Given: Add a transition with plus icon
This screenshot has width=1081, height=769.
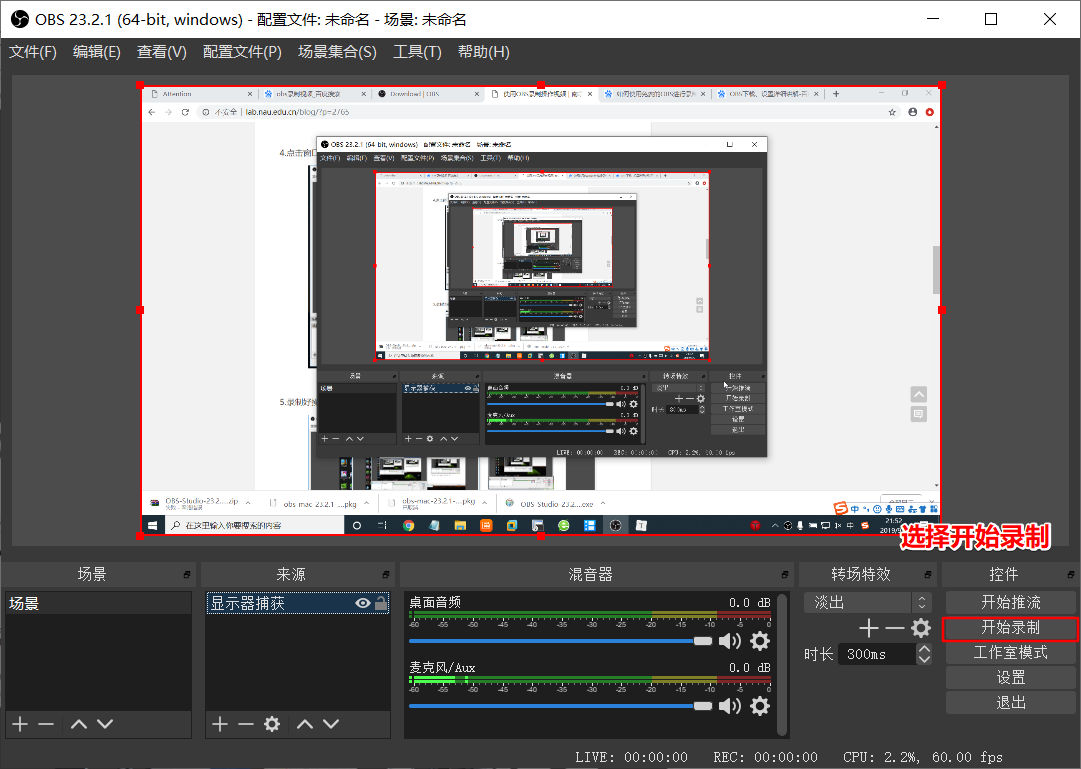Looking at the screenshot, I should tap(869, 628).
